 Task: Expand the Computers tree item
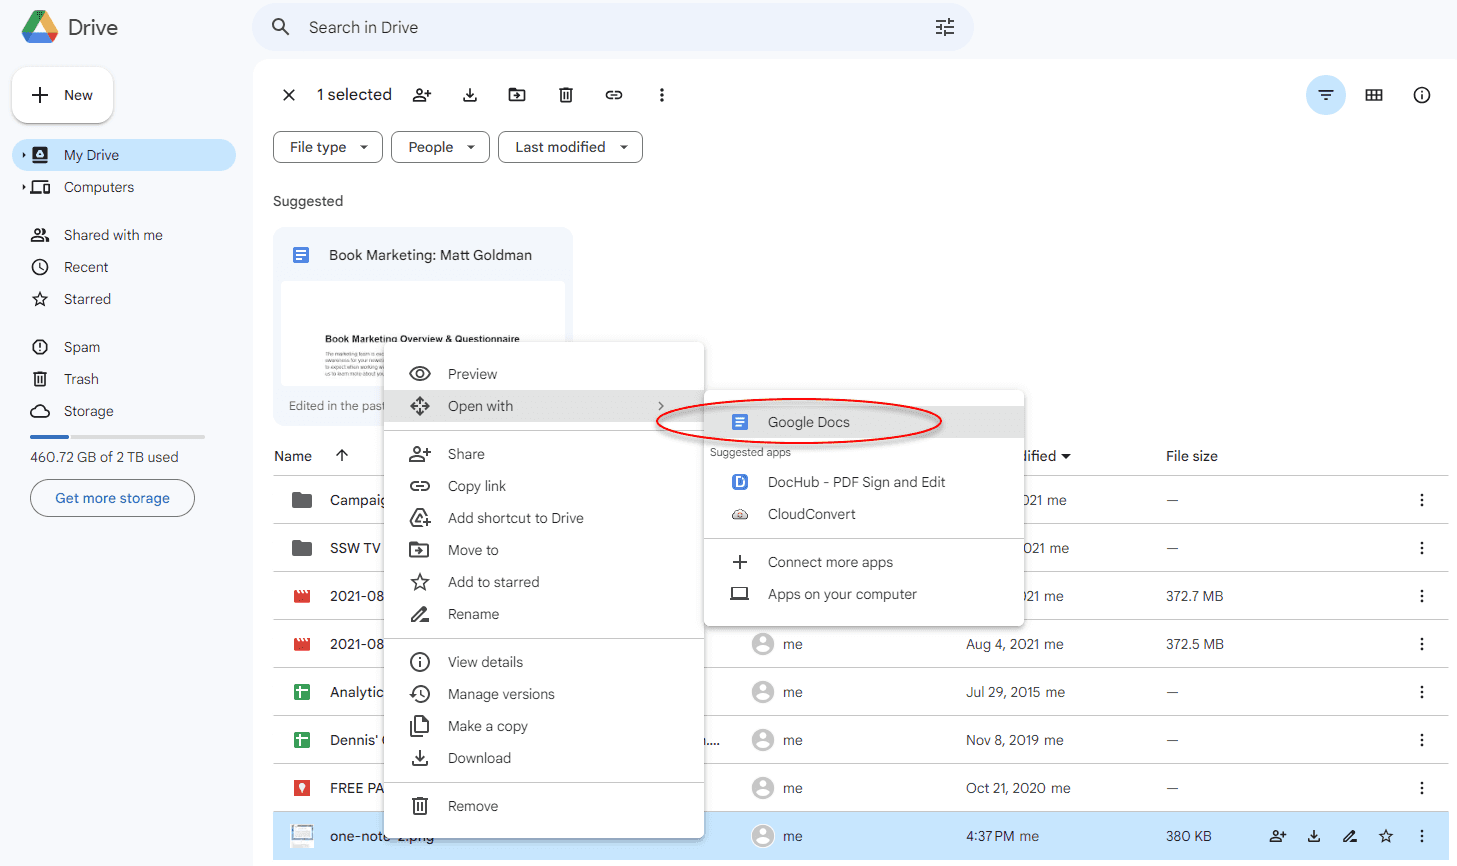pyautogui.click(x=24, y=187)
